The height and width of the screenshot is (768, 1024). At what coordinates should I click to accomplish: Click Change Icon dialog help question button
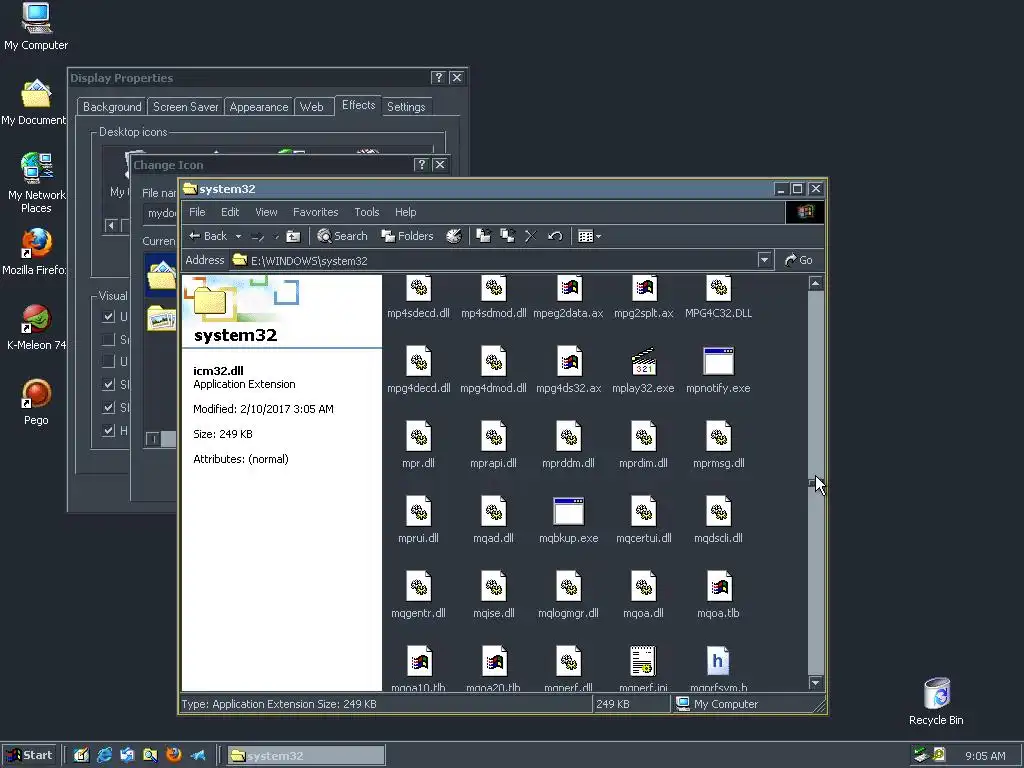[x=421, y=165]
